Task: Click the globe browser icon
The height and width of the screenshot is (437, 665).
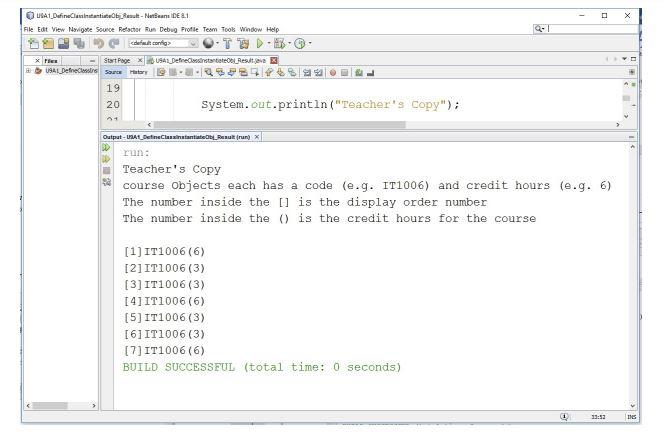Action: coord(208,43)
